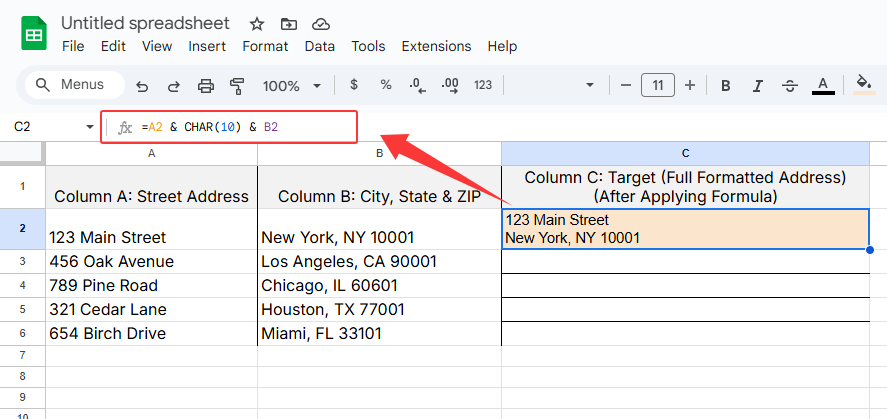
Task: Open Google Sheets home via green logo
Action: click(x=34, y=33)
